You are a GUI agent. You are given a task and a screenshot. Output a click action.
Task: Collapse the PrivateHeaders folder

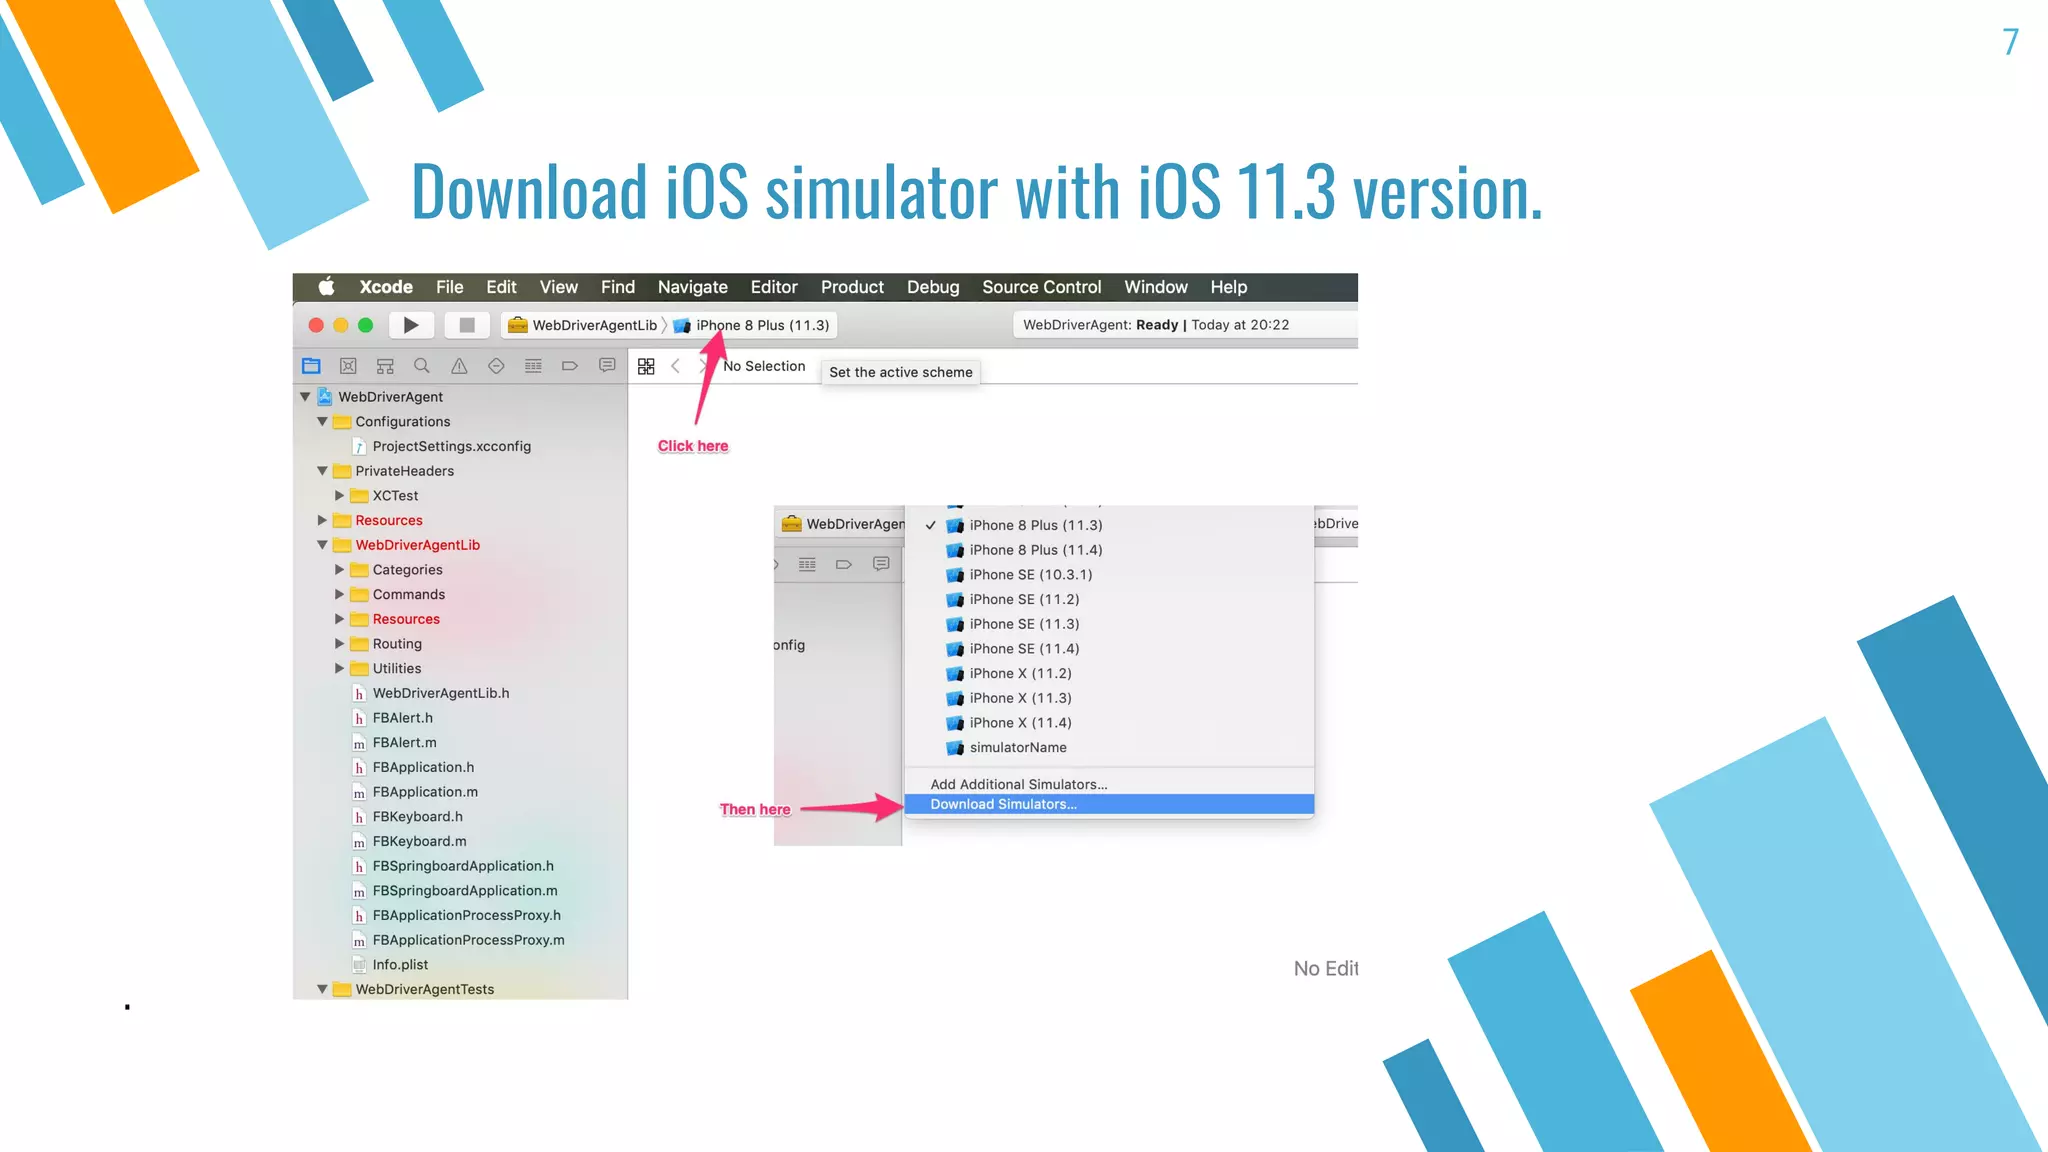pyautogui.click(x=322, y=471)
